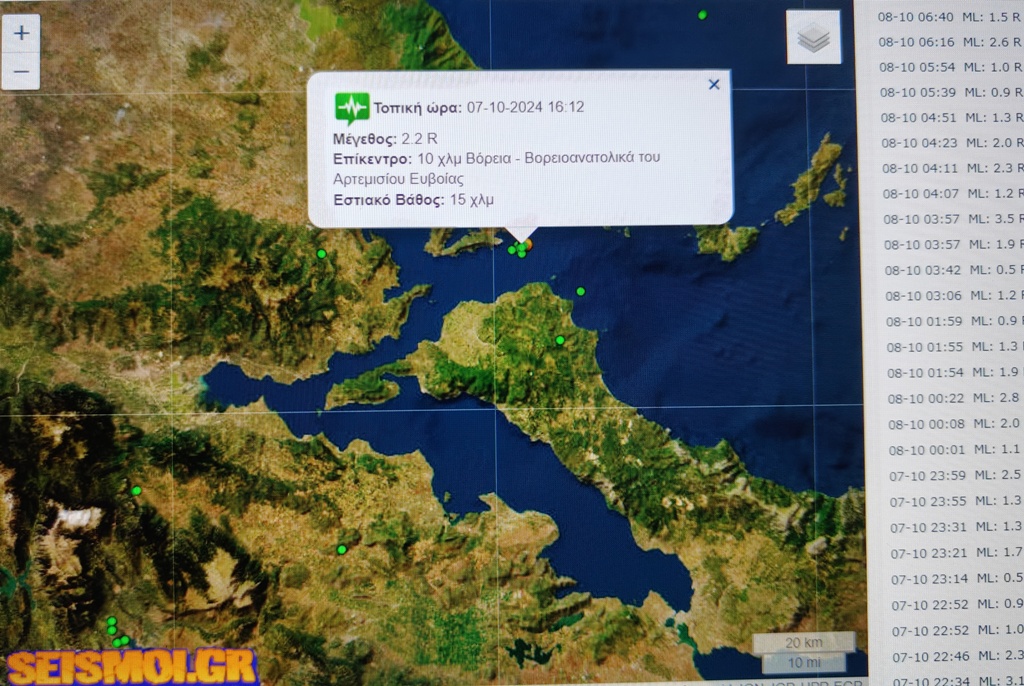Viewport: 1024px width, 686px height.
Task: Zoom in on the map
Action: (x=21, y=33)
